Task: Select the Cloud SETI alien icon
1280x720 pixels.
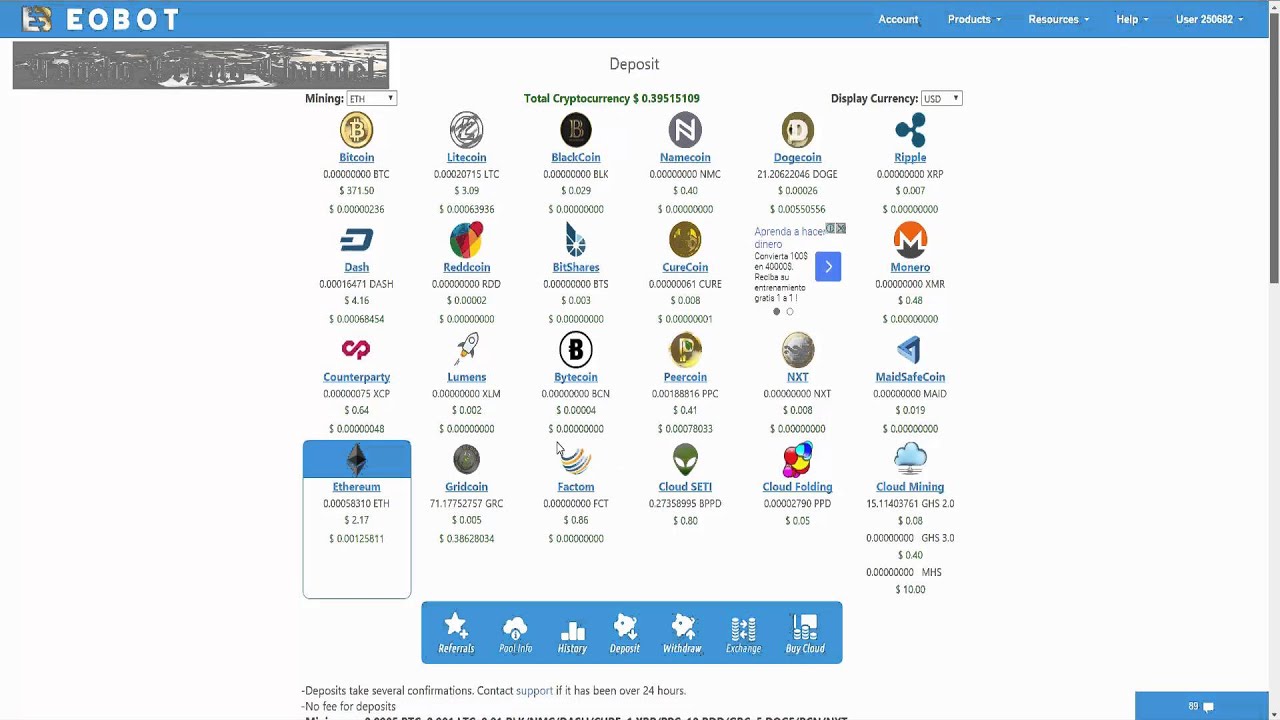Action: coord(685,459)
